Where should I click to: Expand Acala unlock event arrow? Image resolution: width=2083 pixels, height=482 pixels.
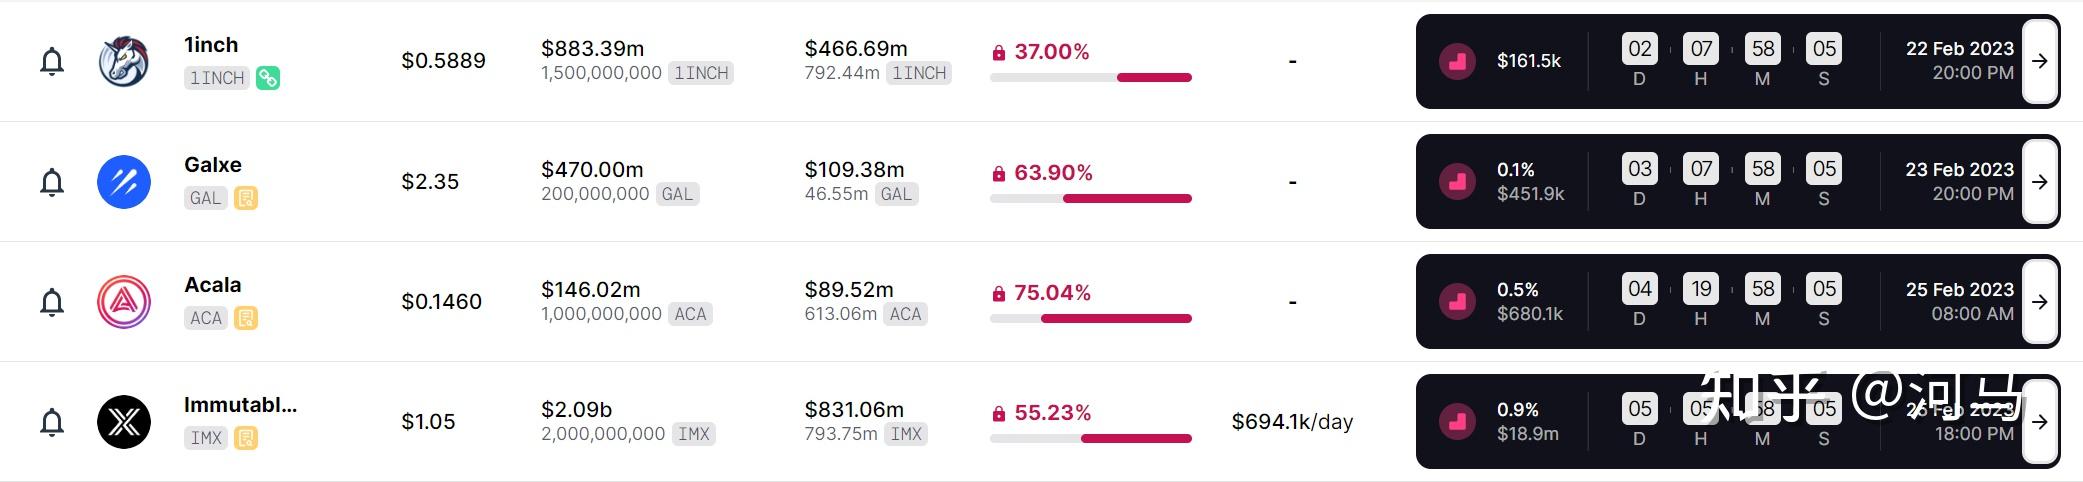click(2039, 302)
